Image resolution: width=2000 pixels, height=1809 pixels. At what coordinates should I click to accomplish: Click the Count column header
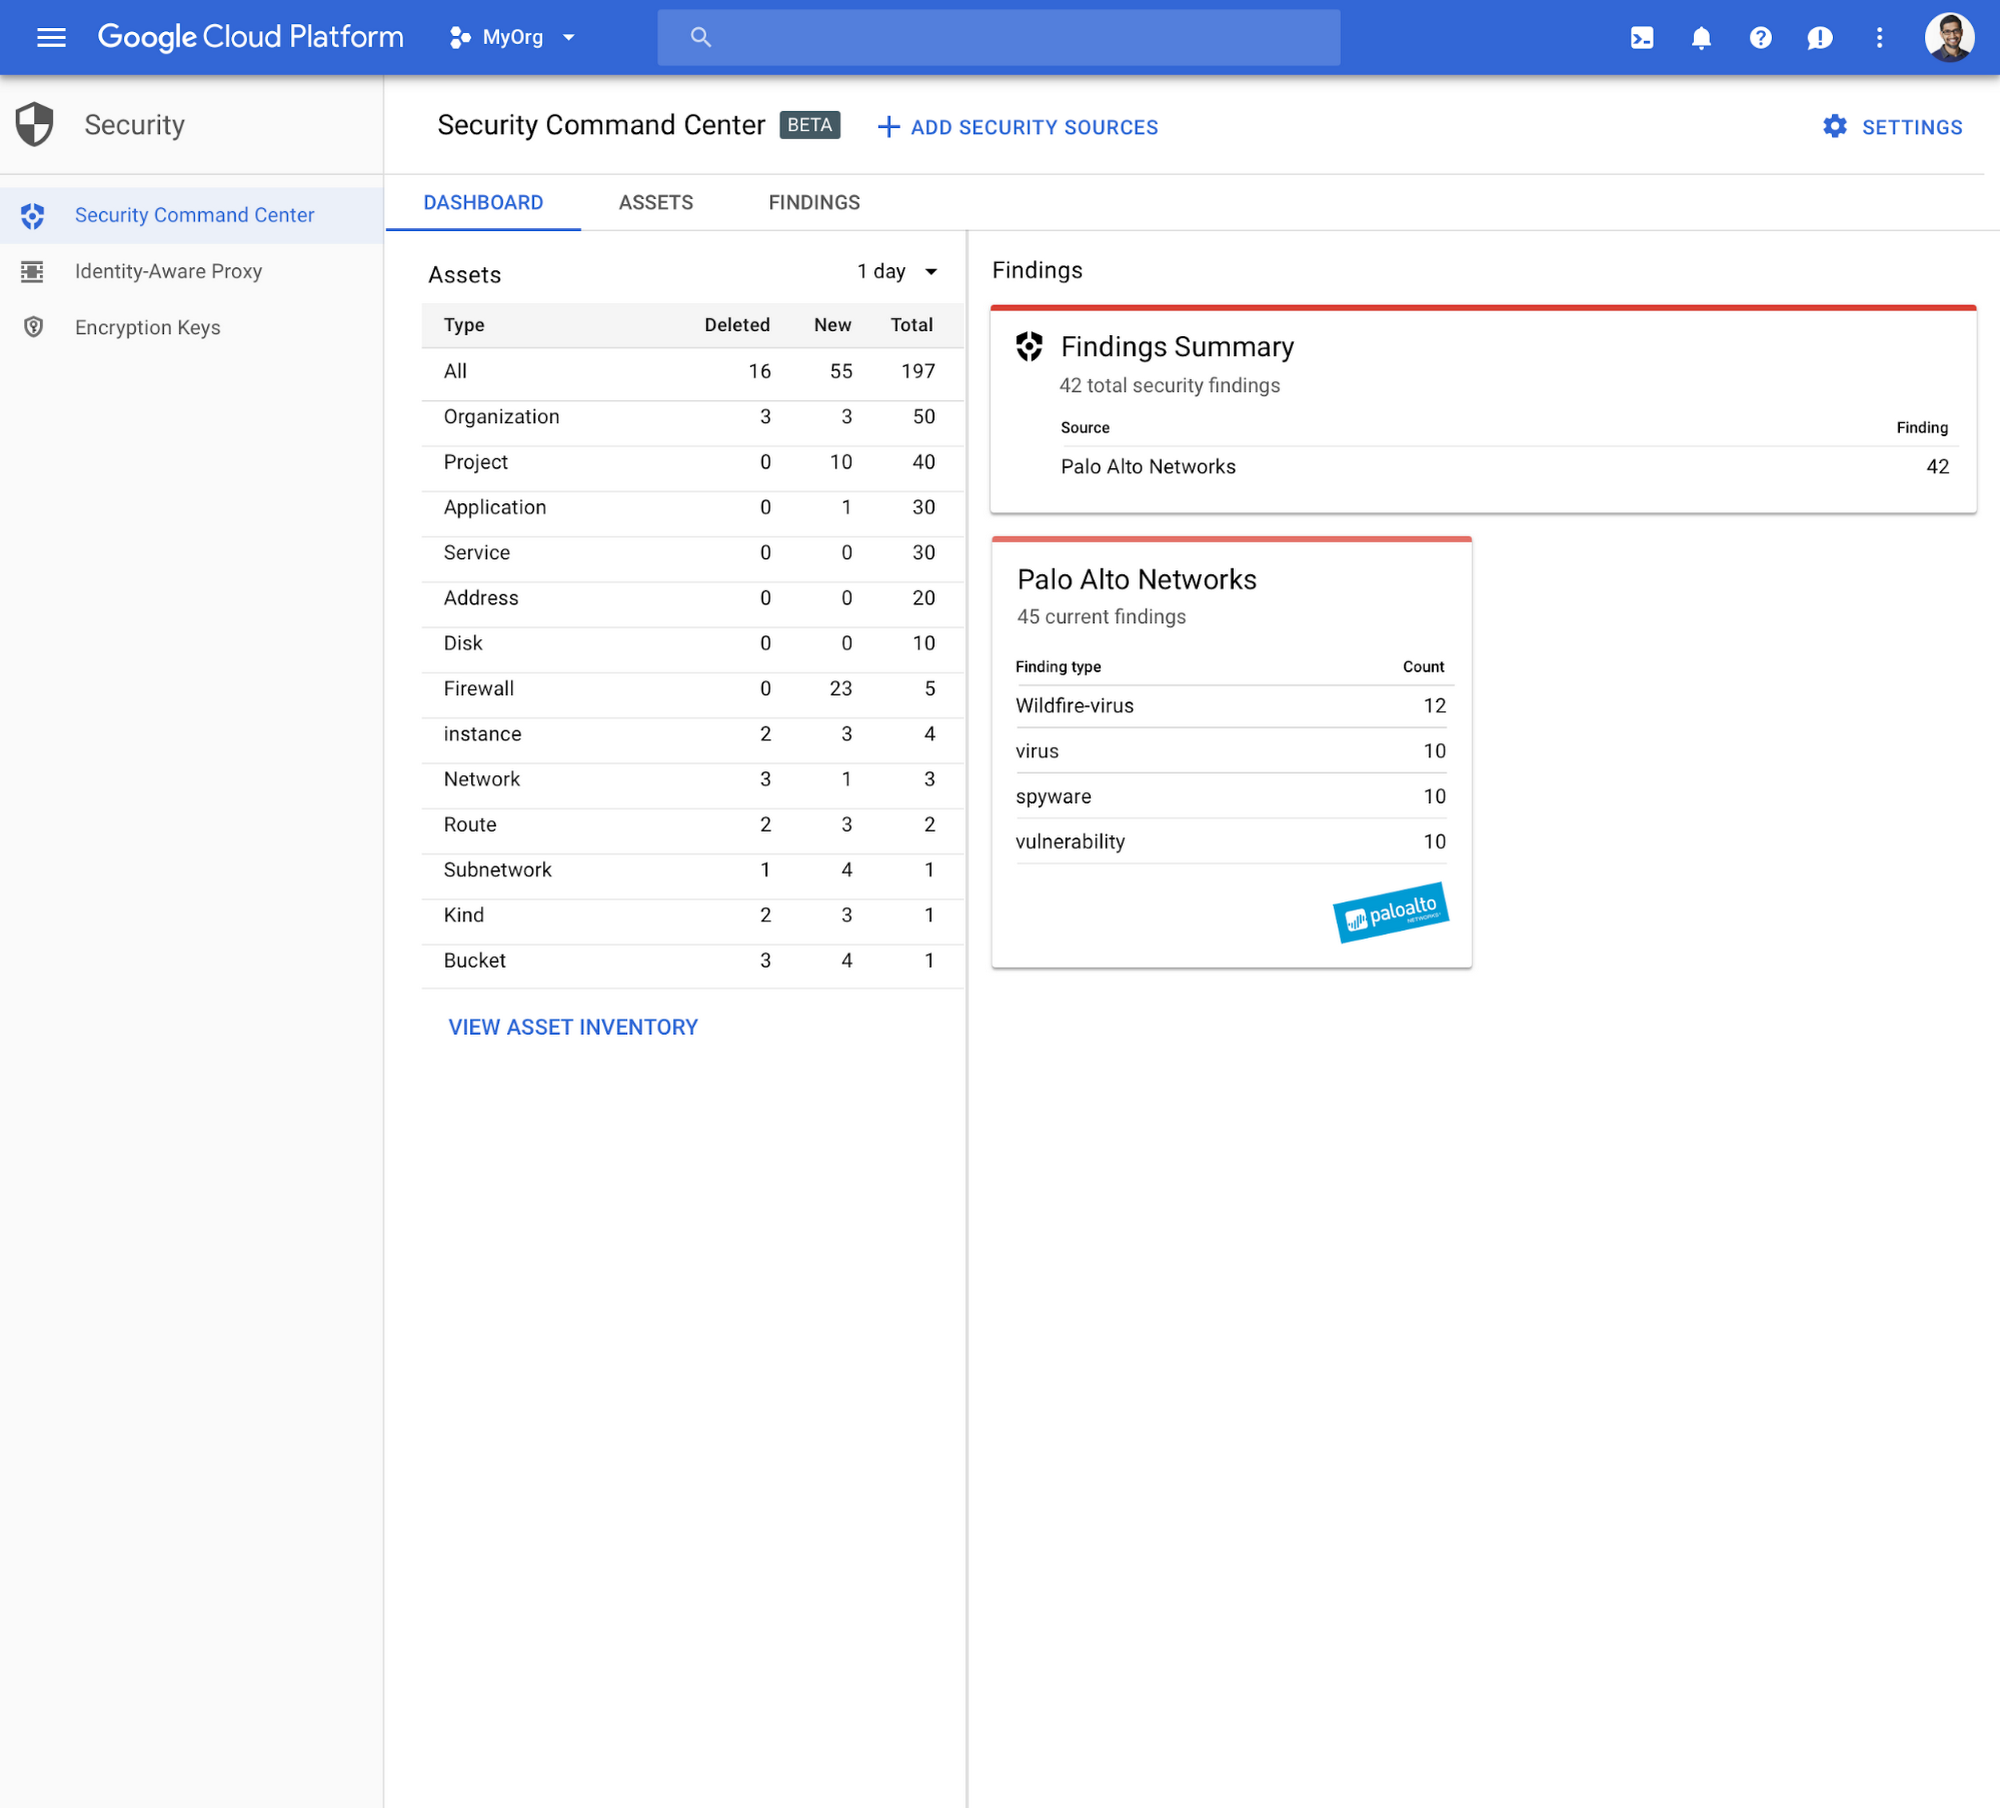[1423, 667]
